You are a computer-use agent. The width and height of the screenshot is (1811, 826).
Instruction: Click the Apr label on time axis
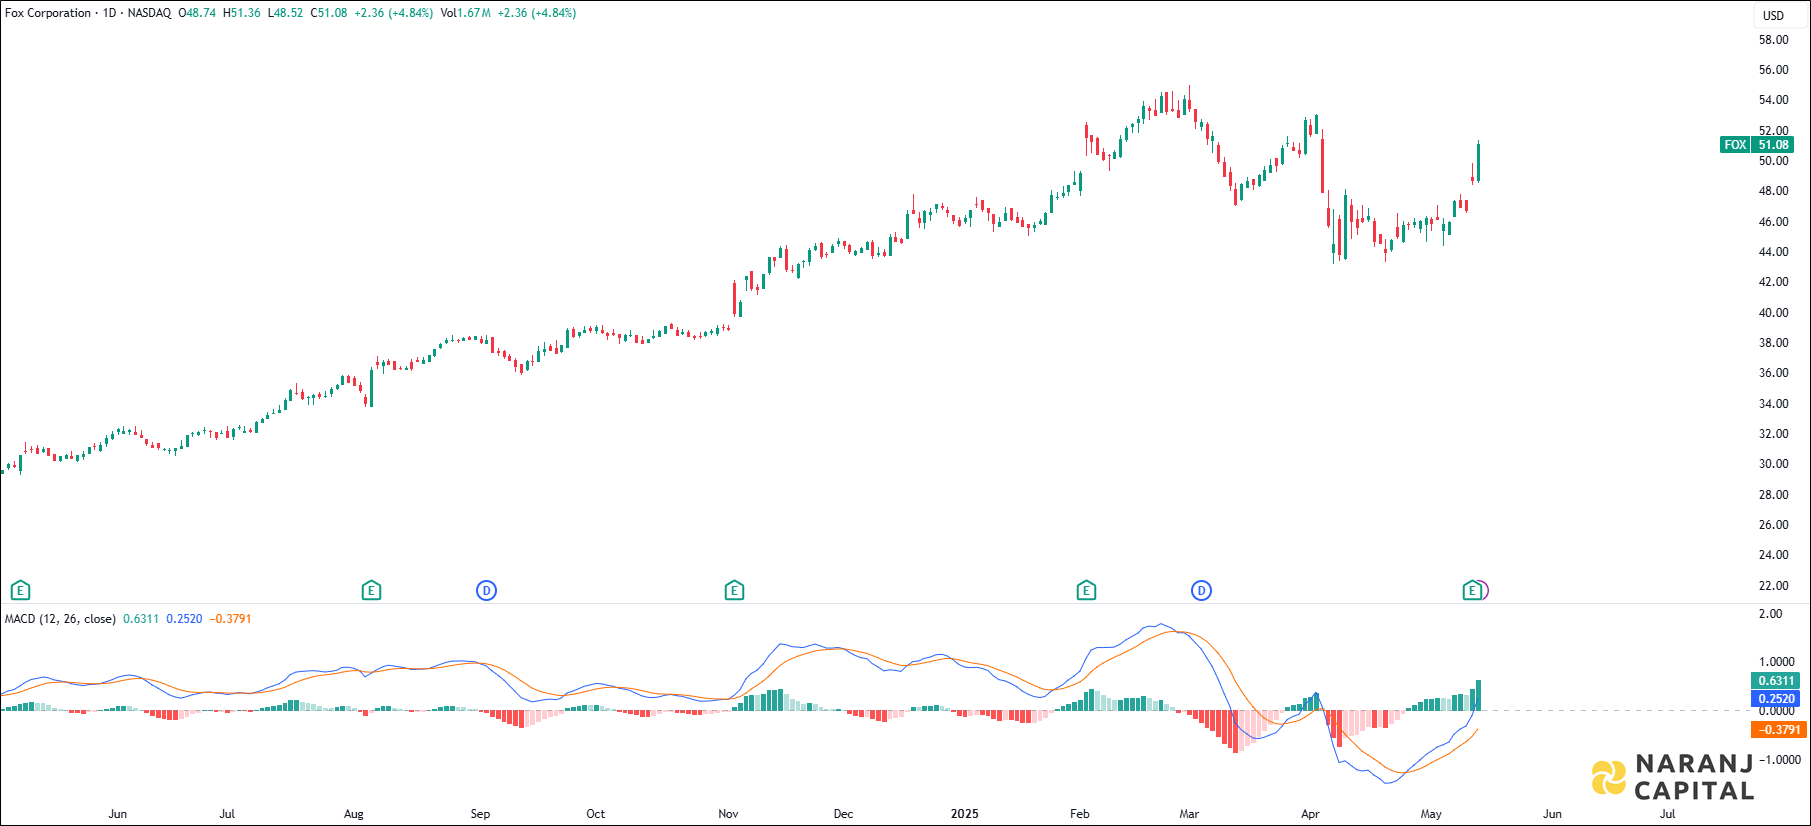[1310, 814]
